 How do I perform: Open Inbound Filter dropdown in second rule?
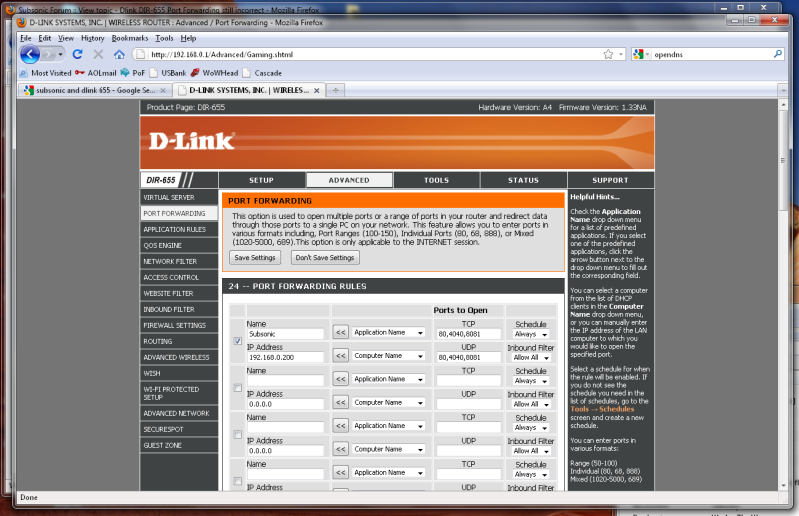tap(530, 404)
